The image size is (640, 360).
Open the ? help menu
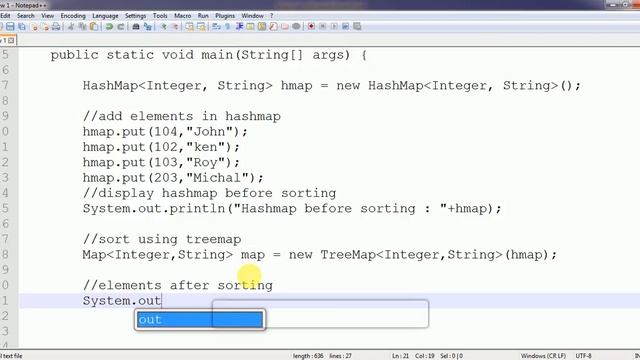pyautogui.click(x=271, y=16)
